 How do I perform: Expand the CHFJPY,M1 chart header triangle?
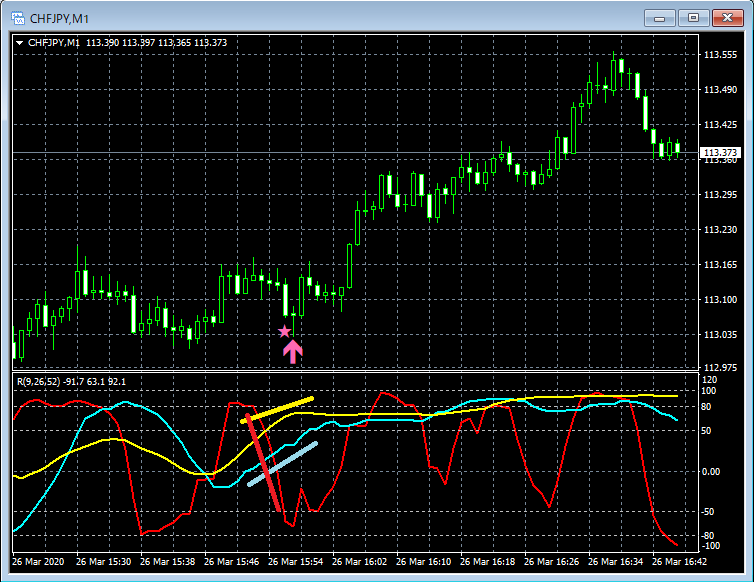click(20, 43)
